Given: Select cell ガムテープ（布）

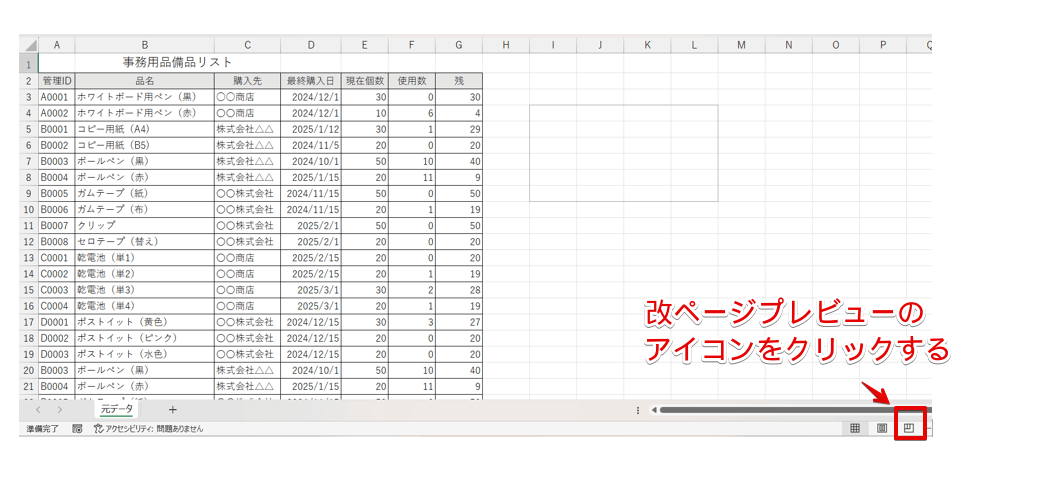Looking at the screenshot, I should click(x=145, y=210).
